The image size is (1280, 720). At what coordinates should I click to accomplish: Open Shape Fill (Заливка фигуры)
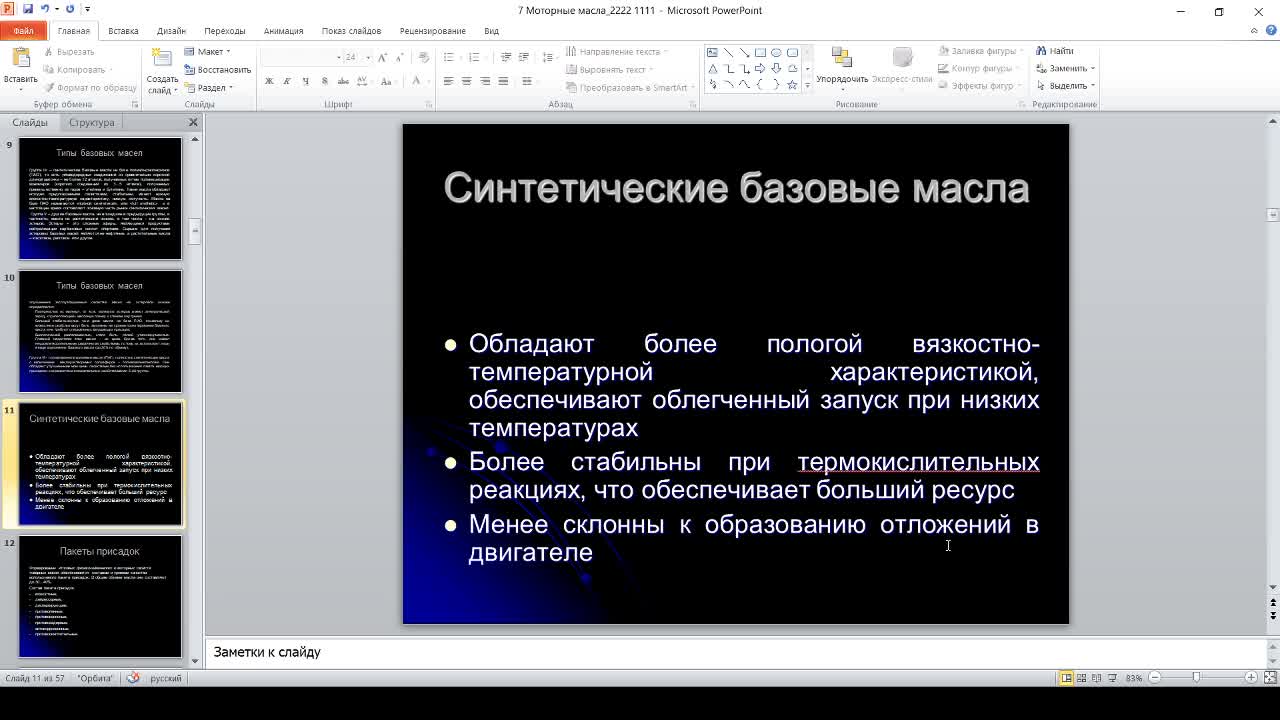point(982,51)
